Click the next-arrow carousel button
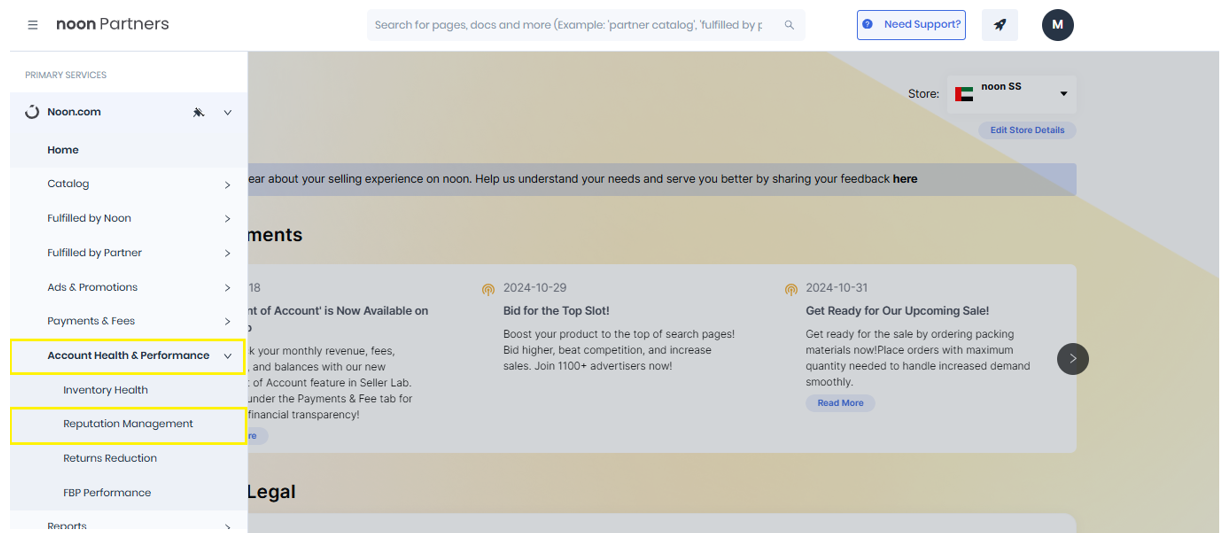Image resolution: width=1222 pixels, height=534 pixels. (x=1073, y=358)
